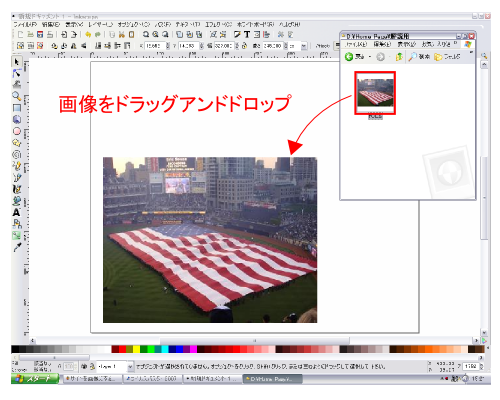Open the 編集 (Edit) menu in Inkscape

pyautogui.click(x=51, y=25)
